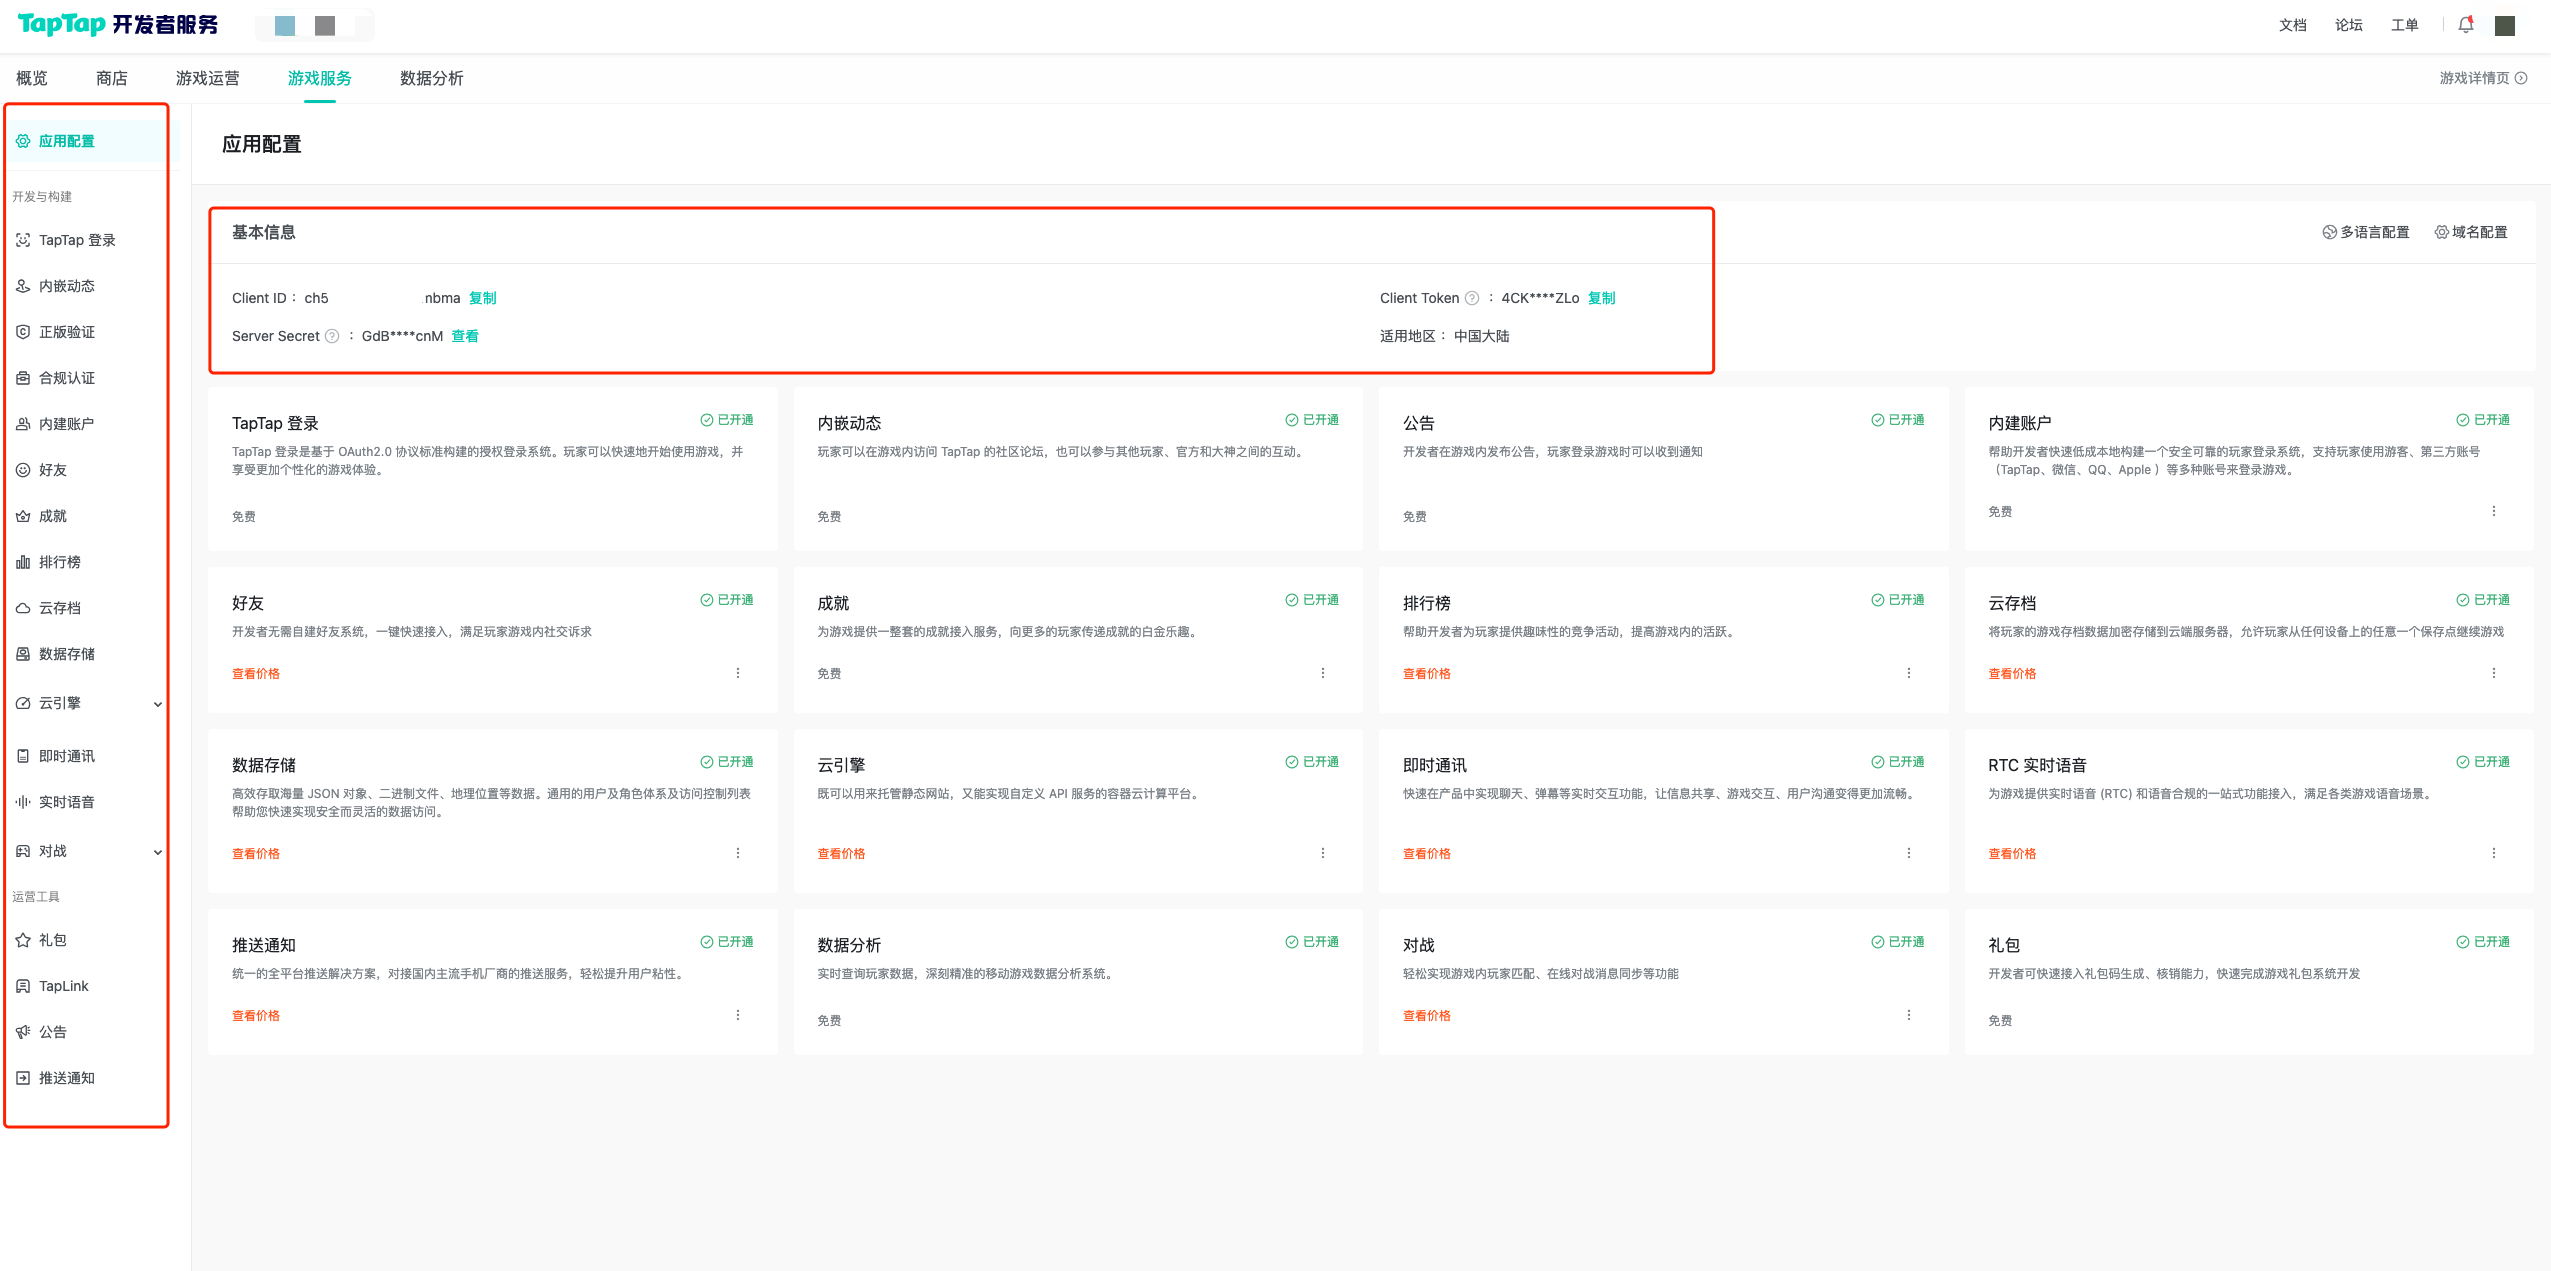
Task: Open 多语言配置 settings
Action: (2366, 232)
